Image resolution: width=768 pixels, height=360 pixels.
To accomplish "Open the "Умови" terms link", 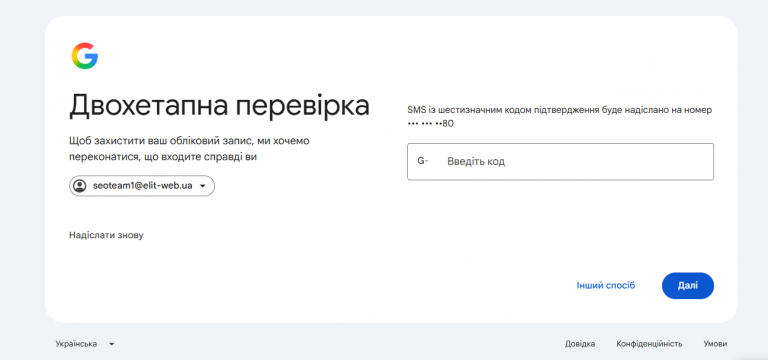I will (715, 344).
